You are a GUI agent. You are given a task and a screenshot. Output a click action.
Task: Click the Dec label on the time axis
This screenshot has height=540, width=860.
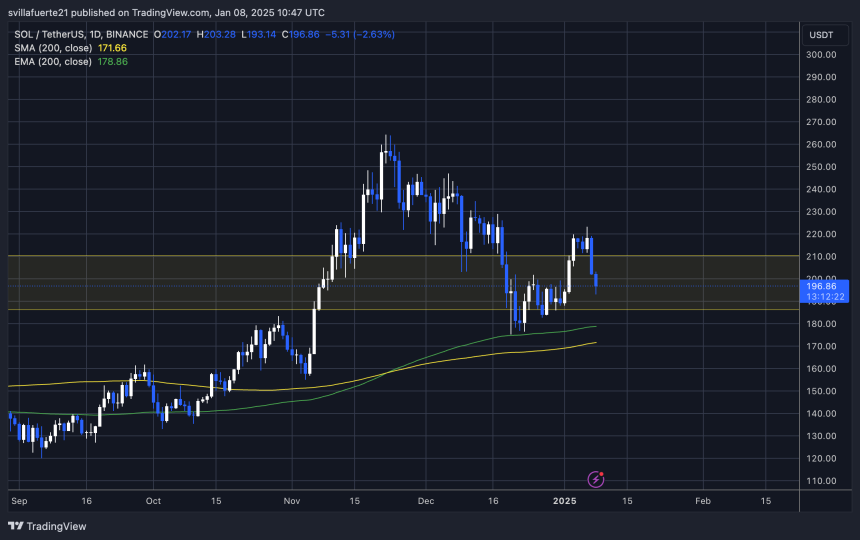click(426, 499)
